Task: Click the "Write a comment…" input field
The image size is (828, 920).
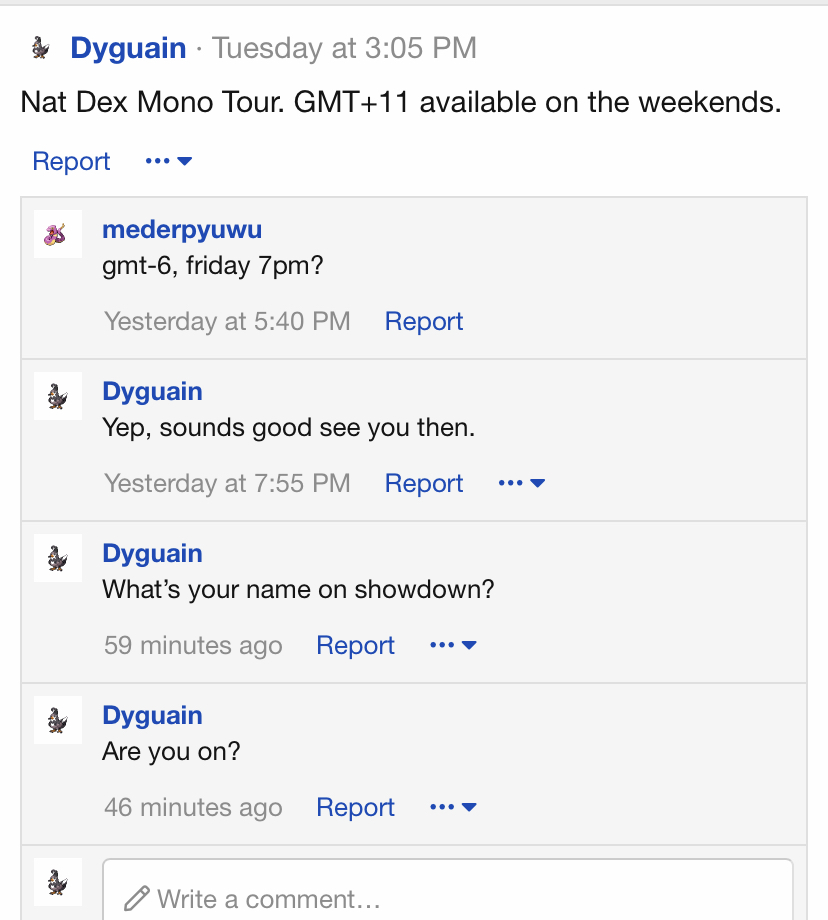Action: pos(448,889)
